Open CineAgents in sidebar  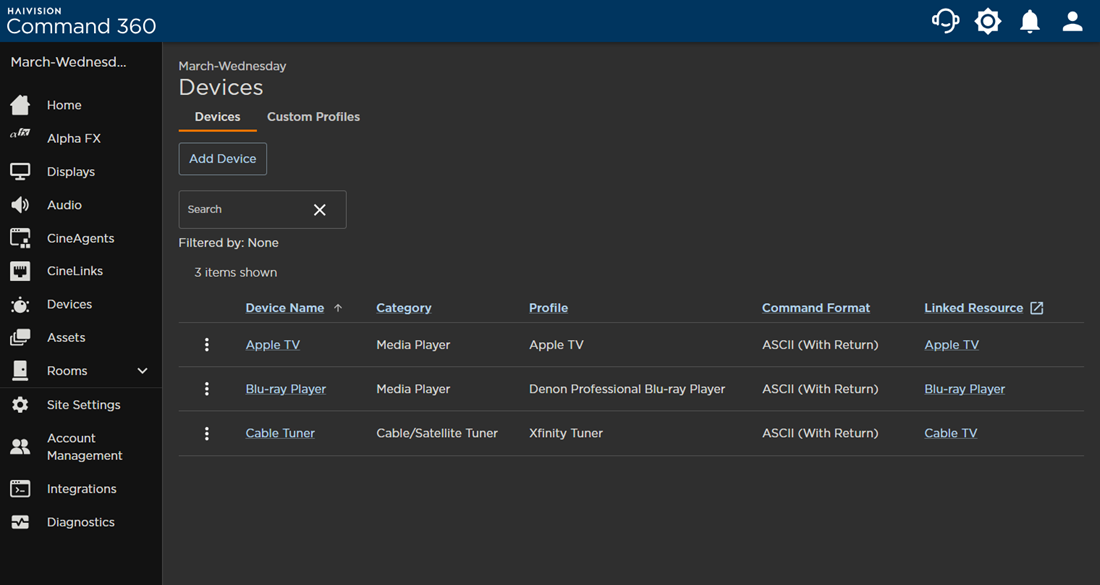81,238
